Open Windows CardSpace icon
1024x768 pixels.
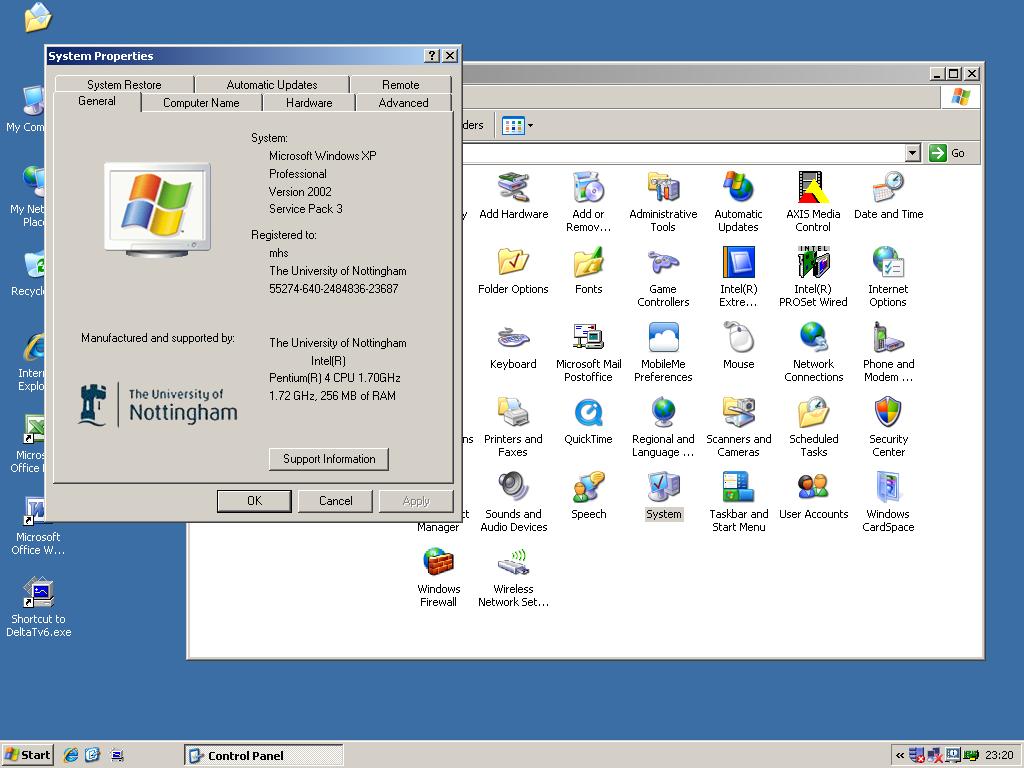(x=888, y=503)
